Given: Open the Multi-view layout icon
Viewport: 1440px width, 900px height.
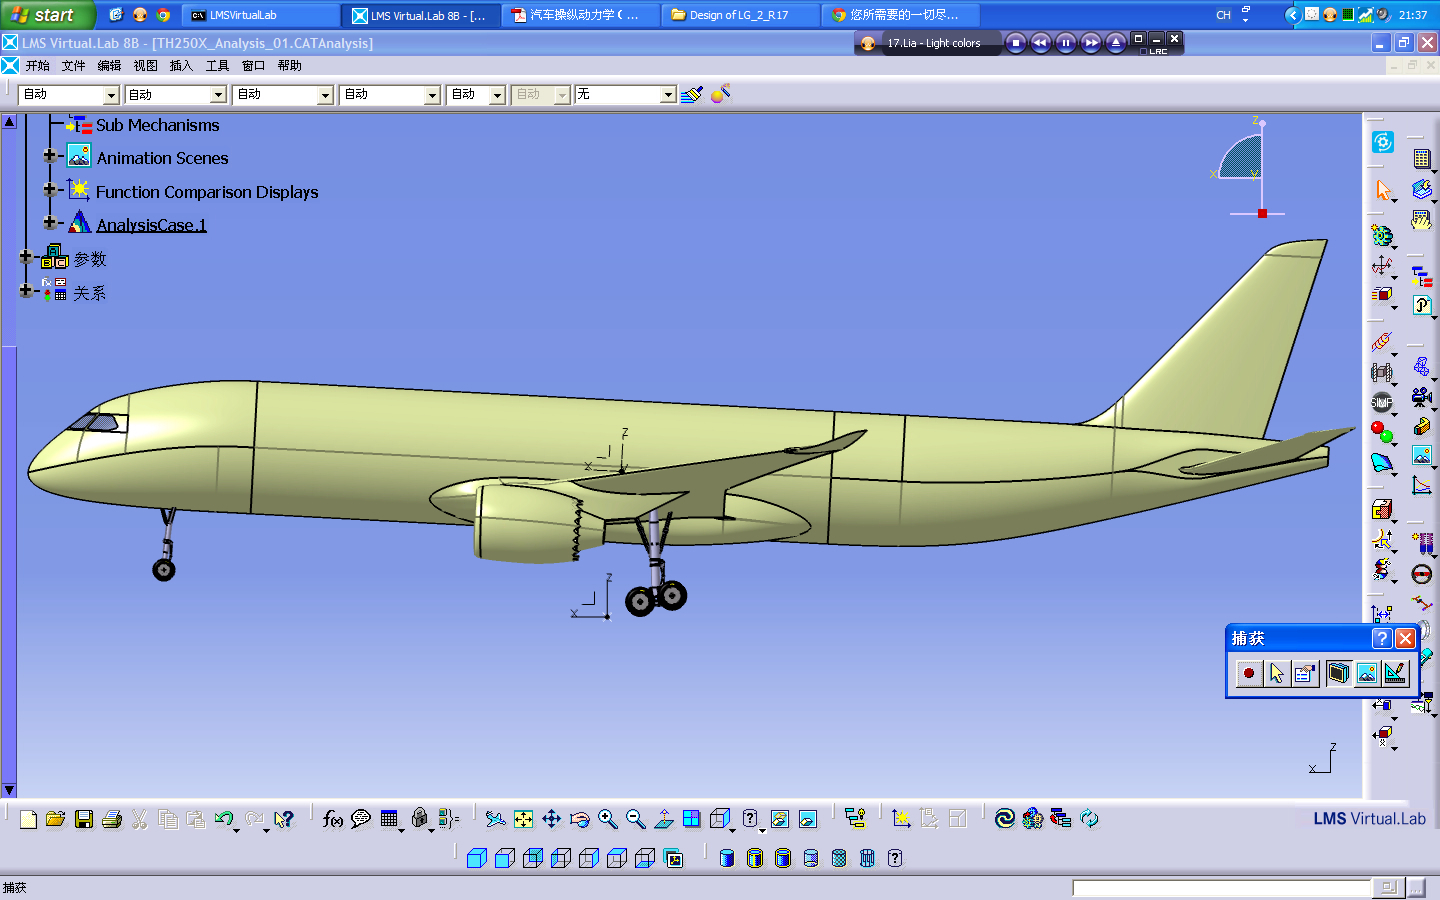Looking at the screenshot, I should pyautogui.click(x=691, y=819).
